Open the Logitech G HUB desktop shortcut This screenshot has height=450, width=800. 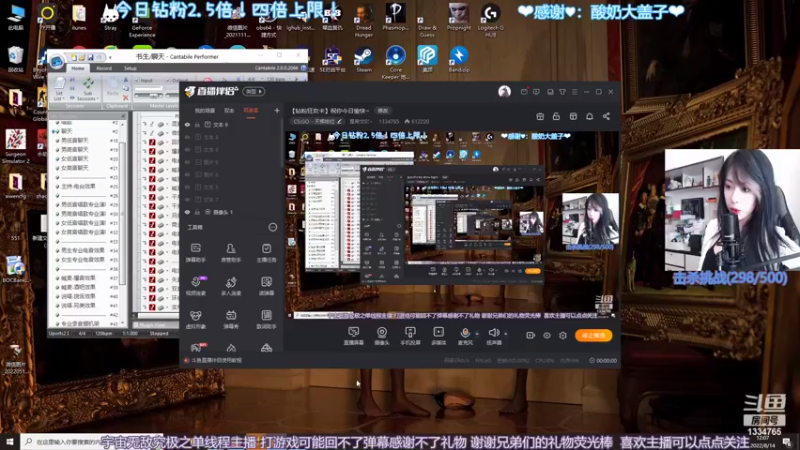coord(490,20)
